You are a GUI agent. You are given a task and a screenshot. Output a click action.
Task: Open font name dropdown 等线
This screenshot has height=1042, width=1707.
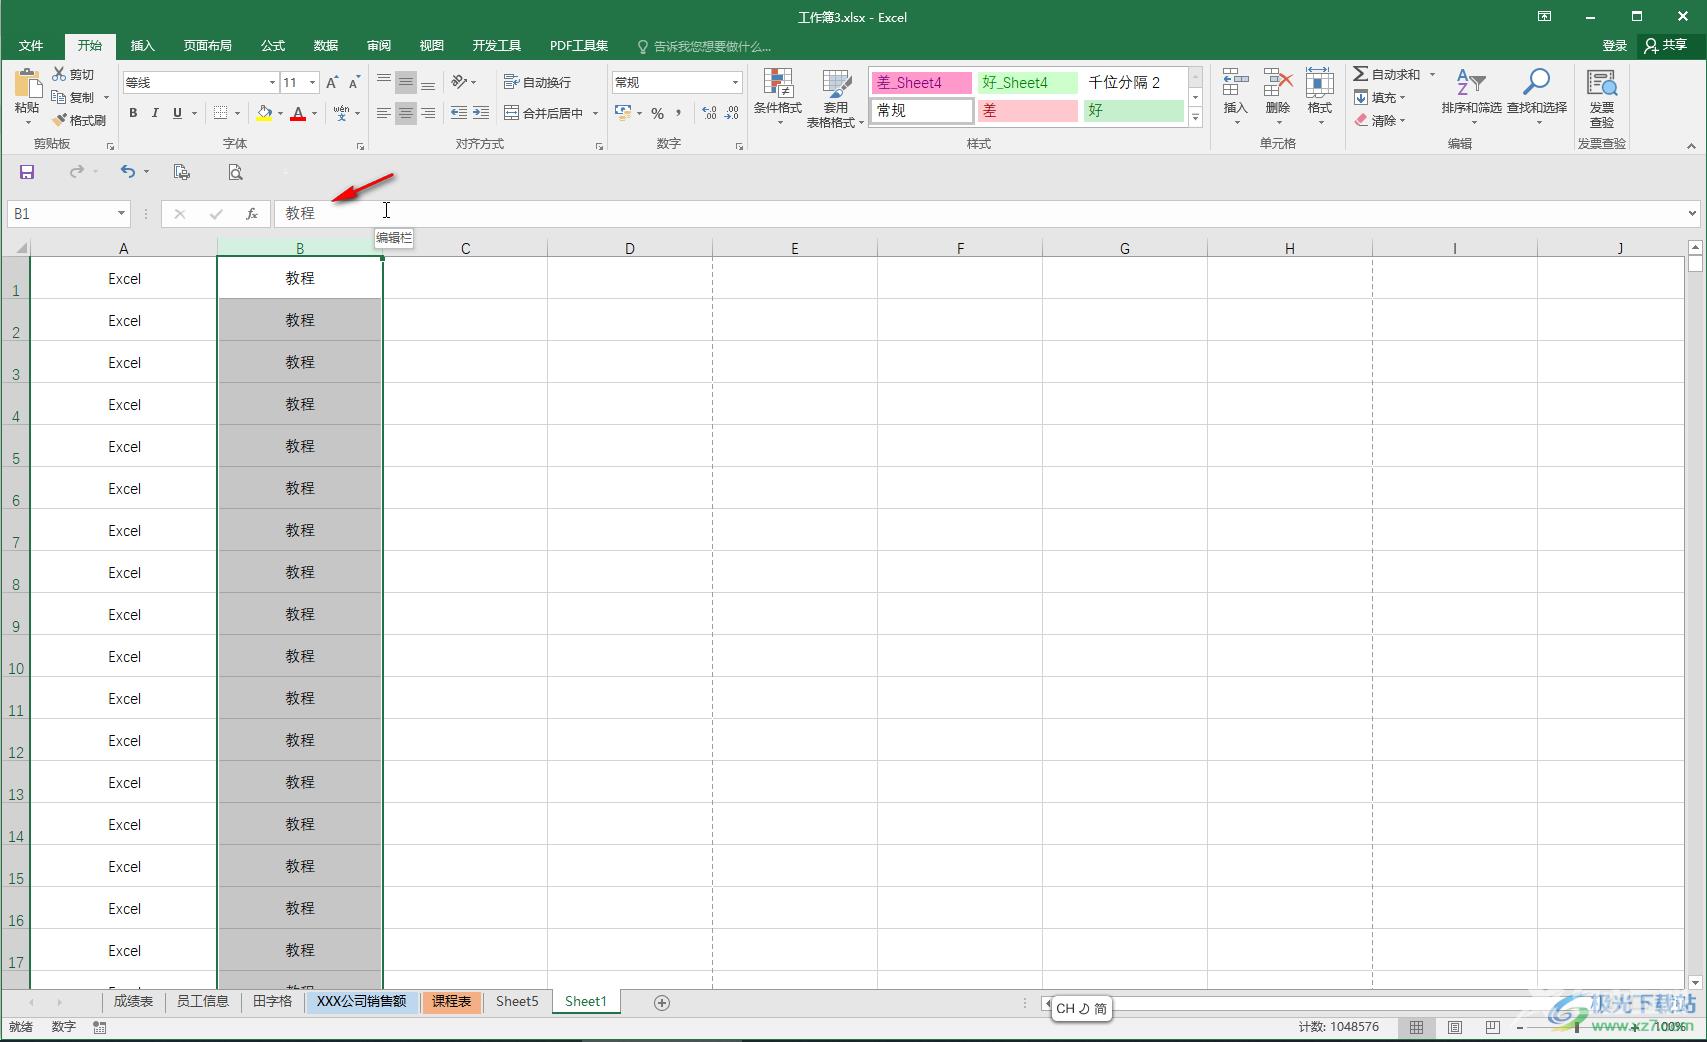[x=271, y=83]
